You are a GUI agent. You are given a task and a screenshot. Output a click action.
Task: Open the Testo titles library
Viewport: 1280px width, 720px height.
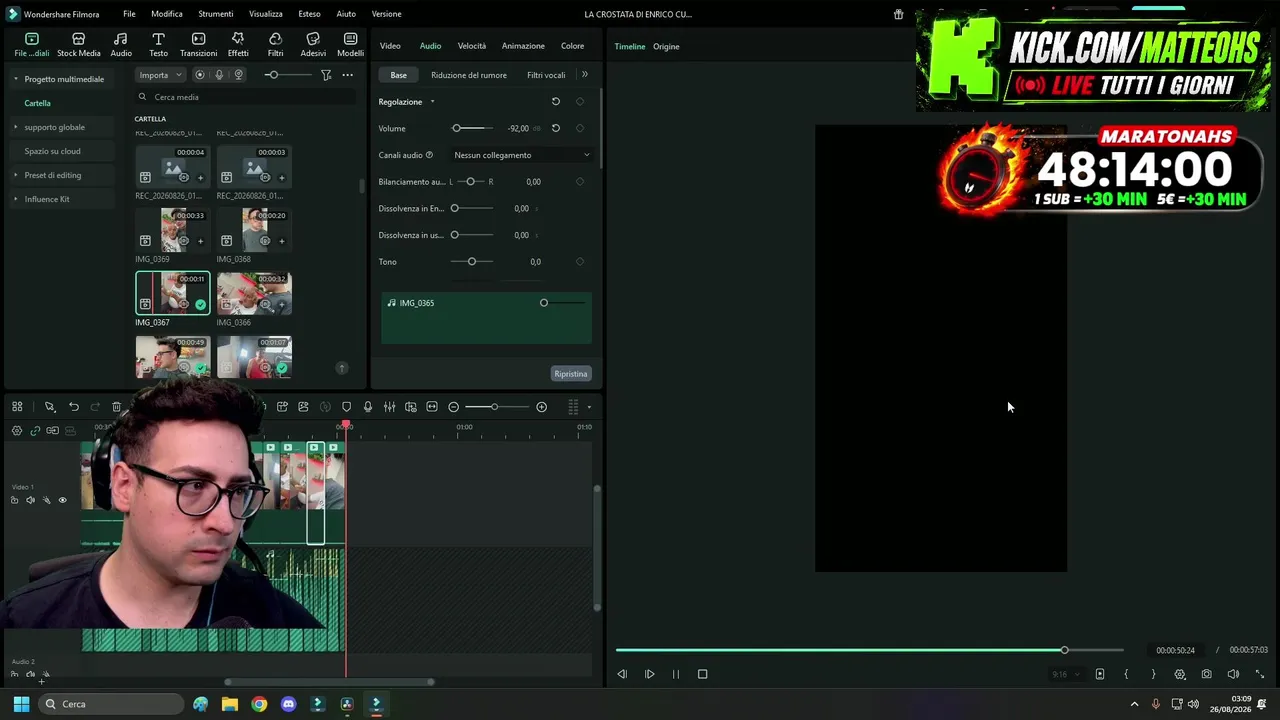pyautogui.click(x=158, y=44)
